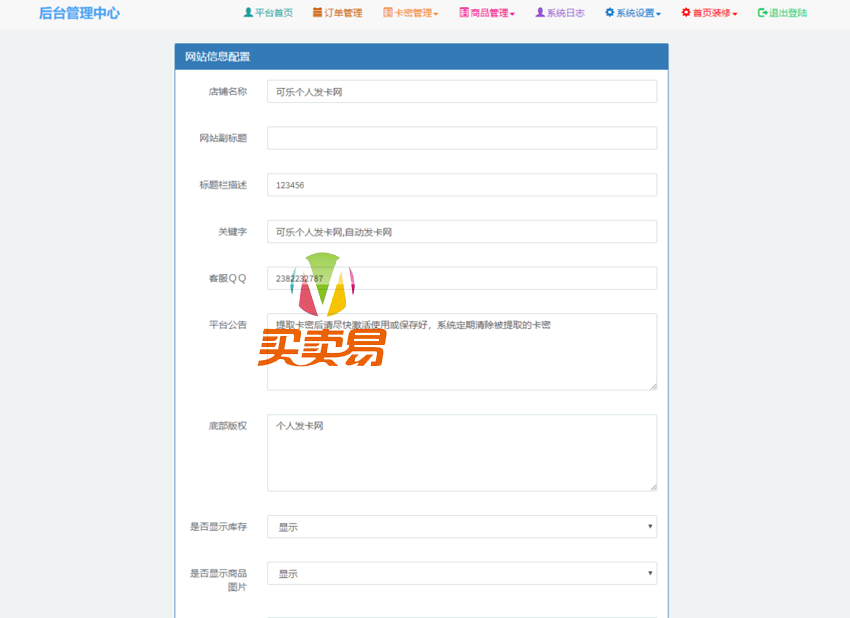Click the orange icon beside 卡密管理
This screenshot has width=850, height=618.
pyautogui.click(x=388, y=13)
